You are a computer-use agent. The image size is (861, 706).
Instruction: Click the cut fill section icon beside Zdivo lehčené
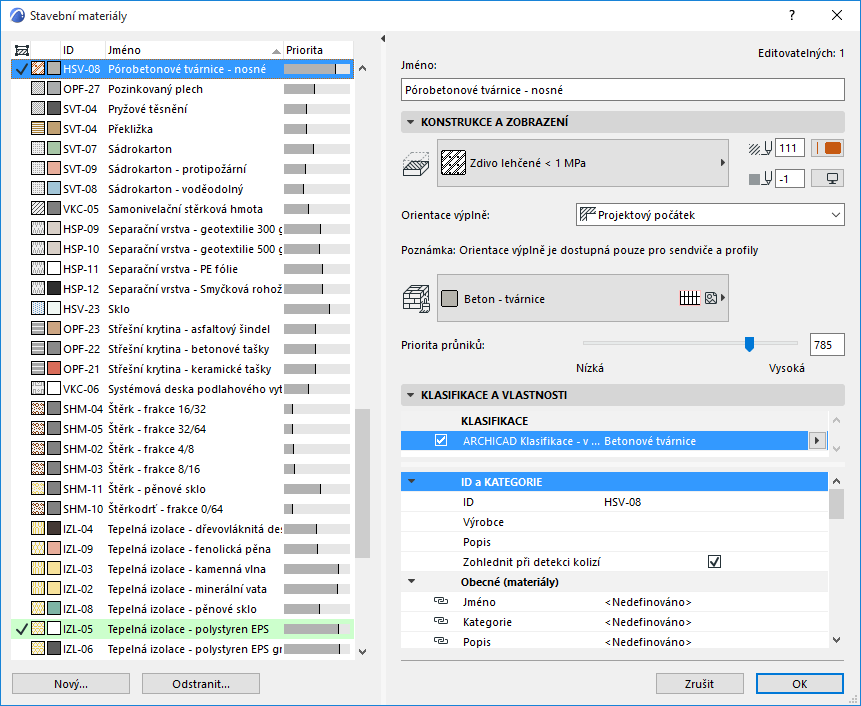click(416, 164)
